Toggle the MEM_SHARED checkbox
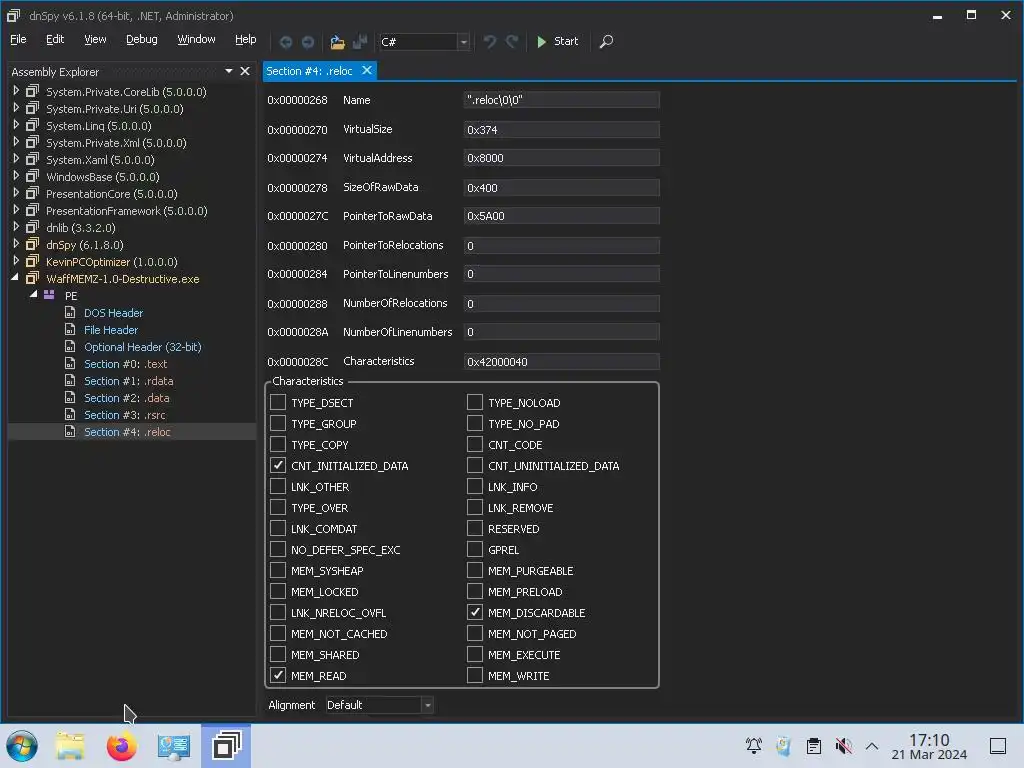 point(278,654)
